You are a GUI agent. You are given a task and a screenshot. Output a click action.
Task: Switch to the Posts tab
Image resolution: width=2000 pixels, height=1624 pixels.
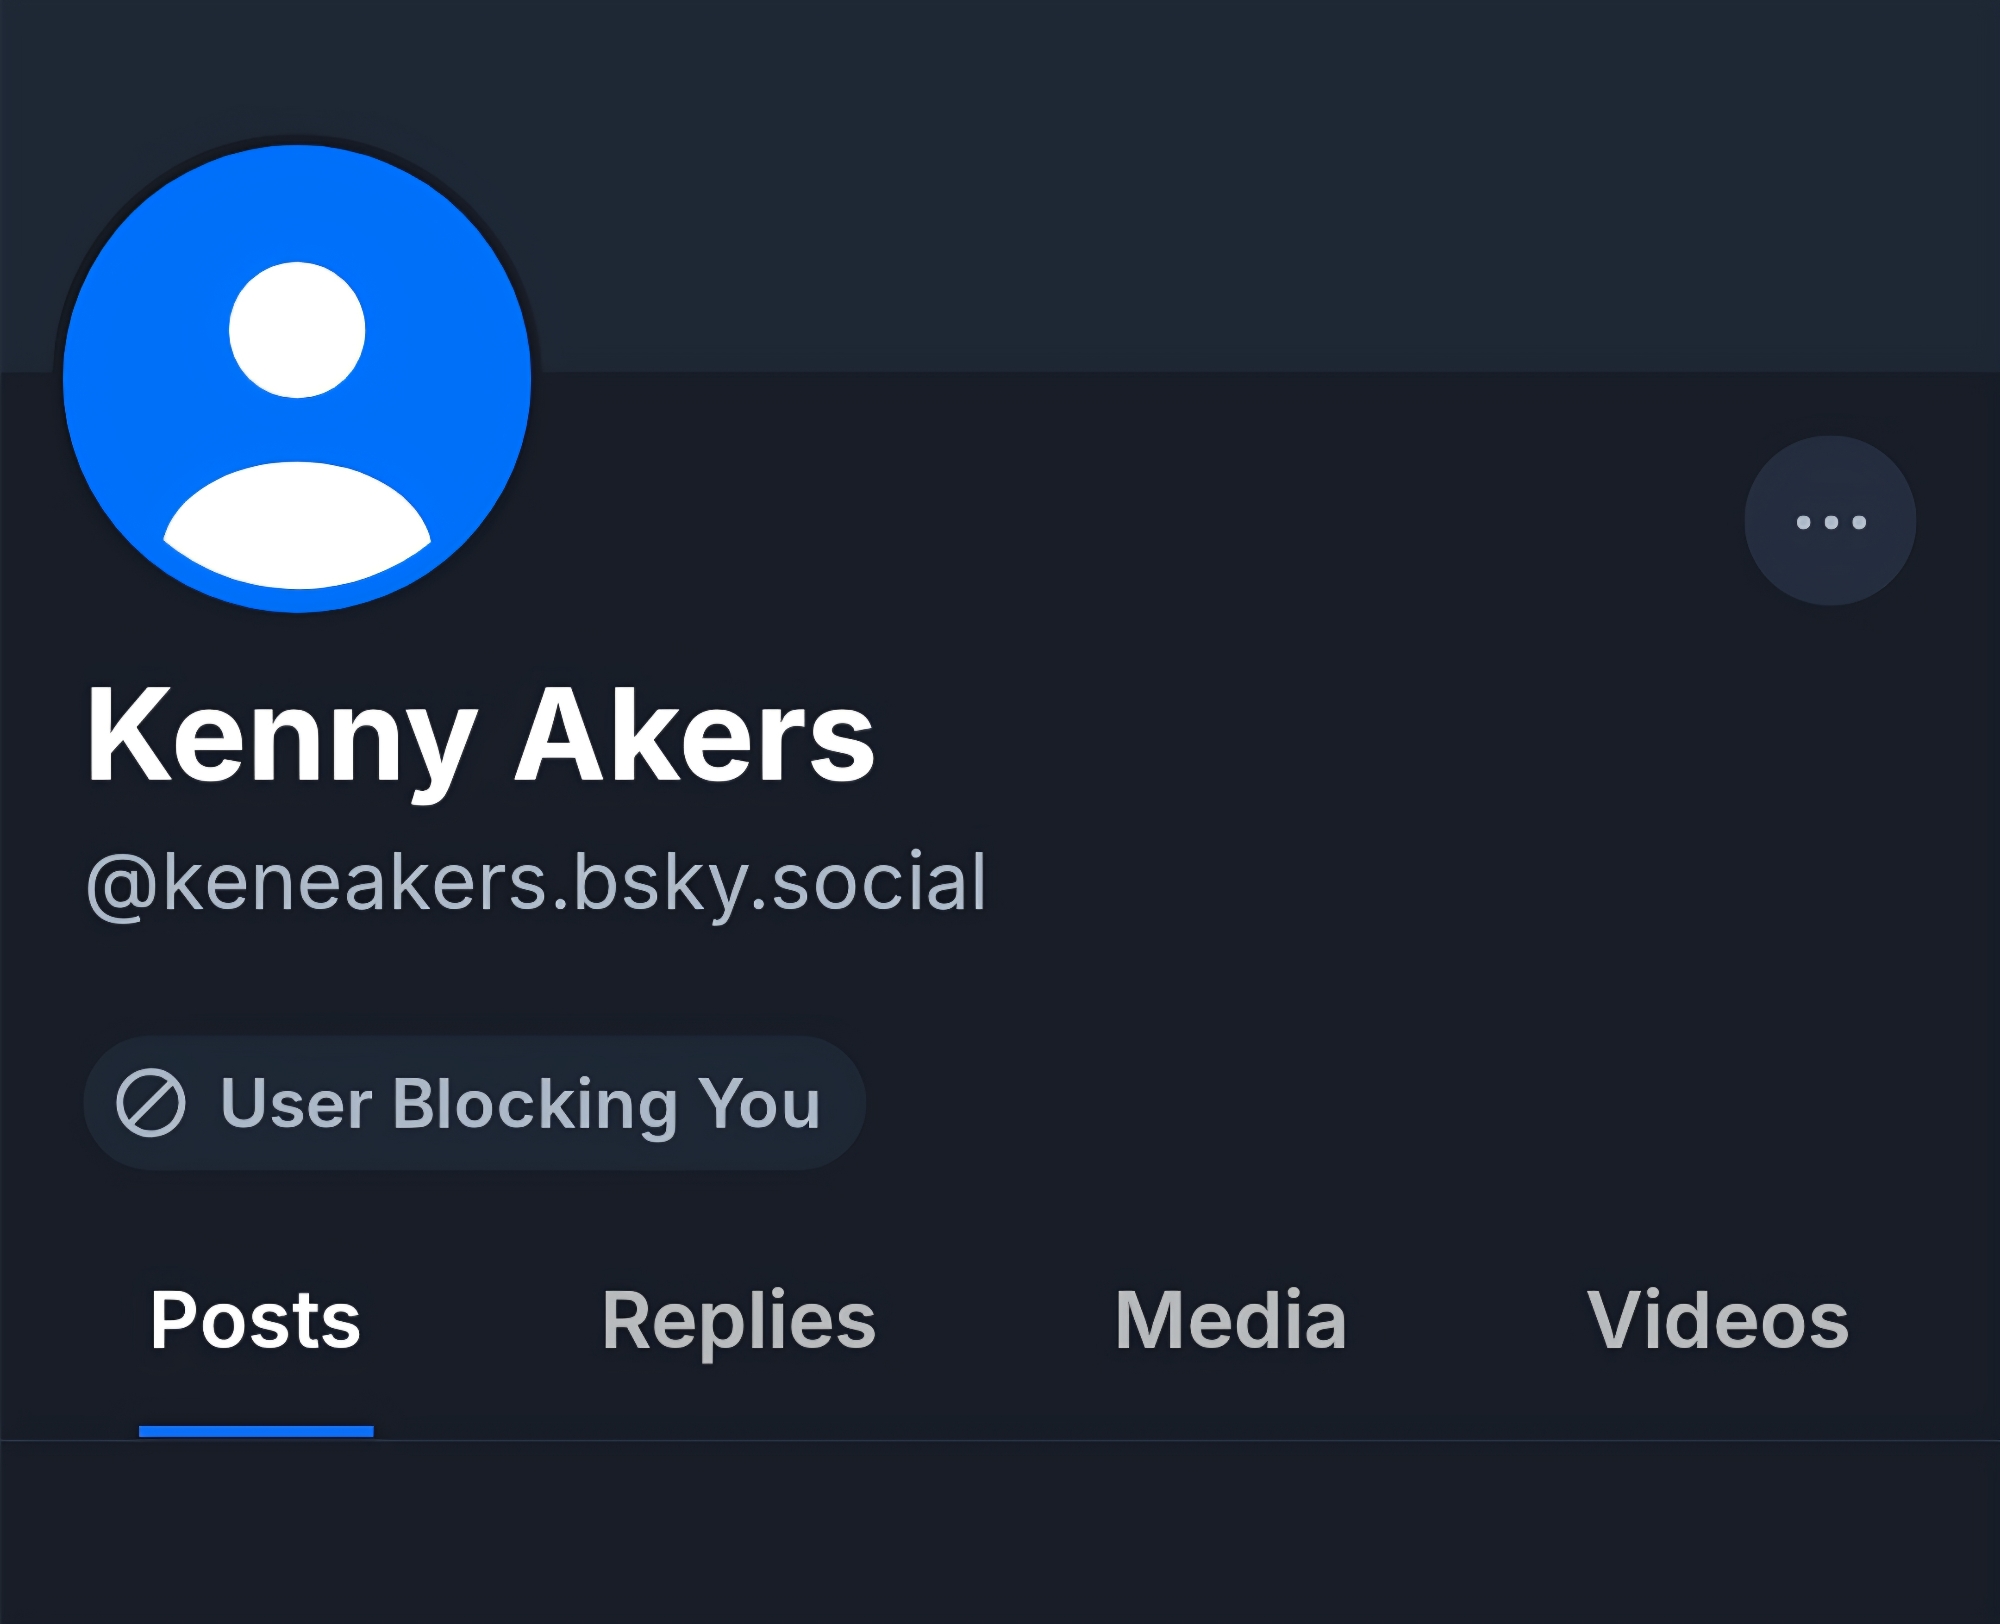(255, 1320)
